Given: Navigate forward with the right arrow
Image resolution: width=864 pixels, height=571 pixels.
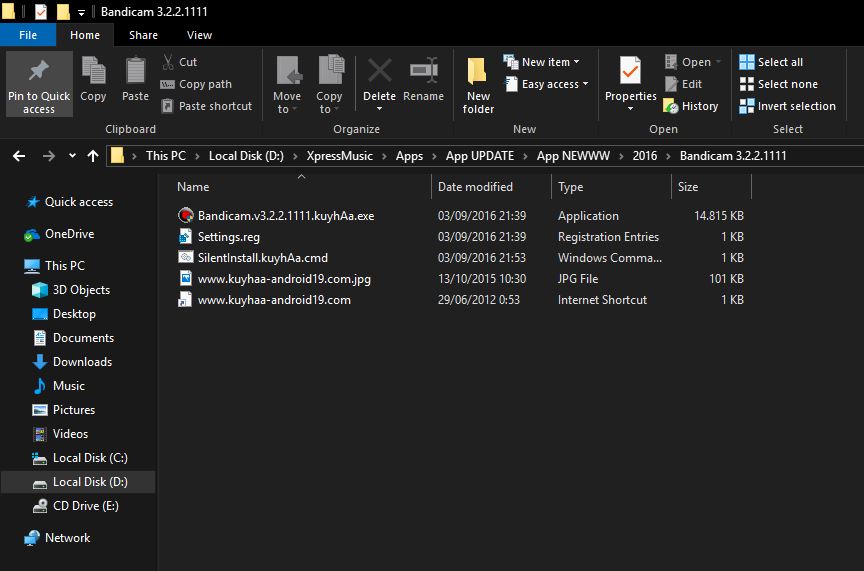Looking at the screenshot, I should coord(49,156).
